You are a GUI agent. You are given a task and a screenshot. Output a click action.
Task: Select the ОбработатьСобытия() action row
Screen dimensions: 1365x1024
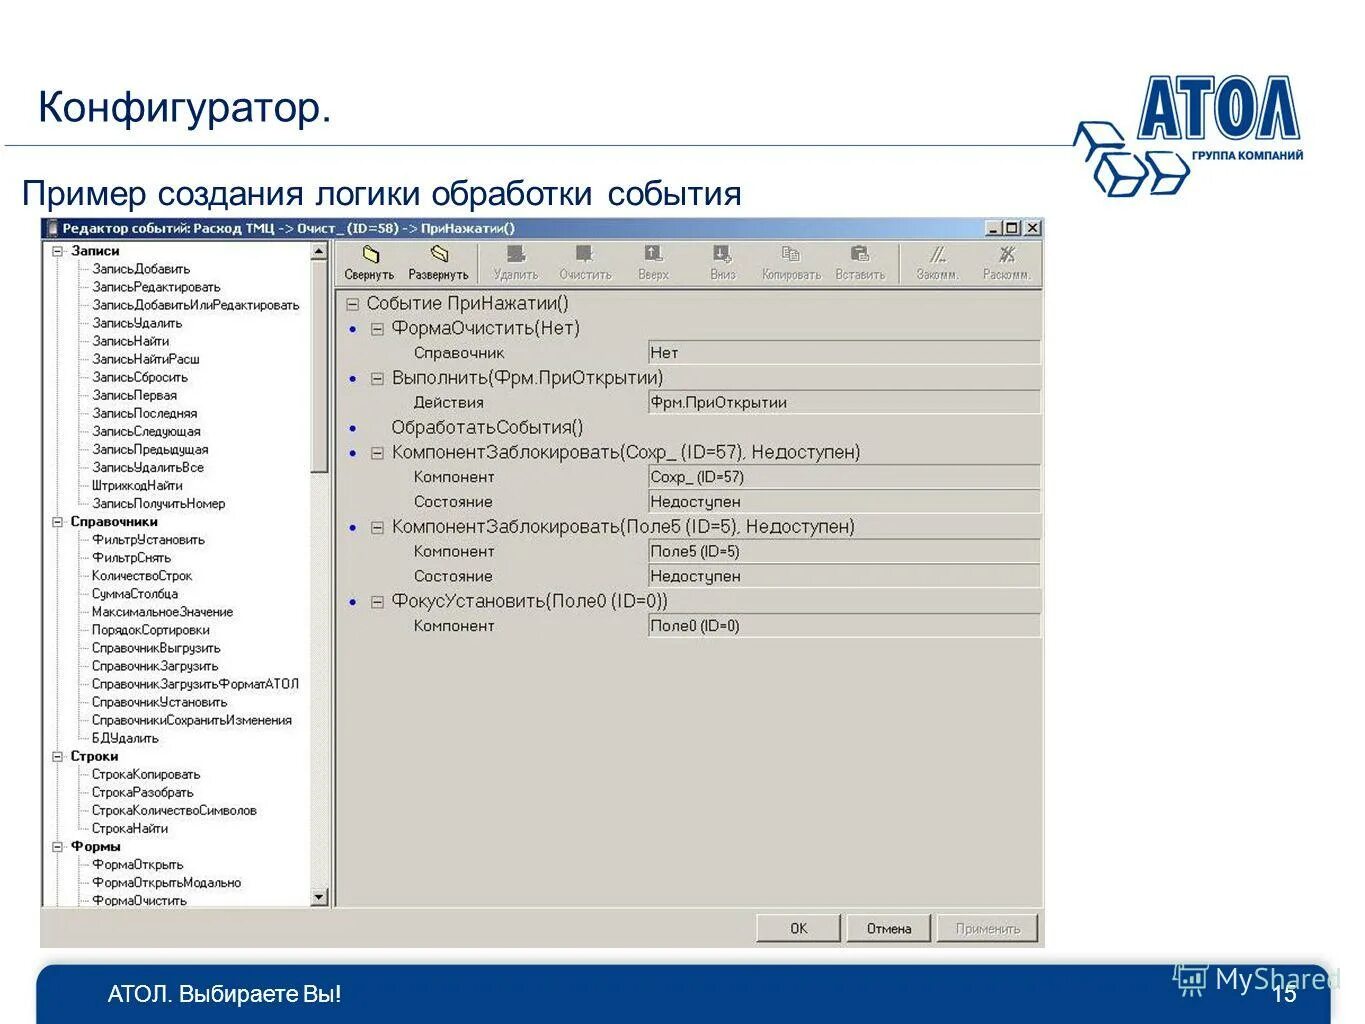pyautogui.click(x=487, y=428)
